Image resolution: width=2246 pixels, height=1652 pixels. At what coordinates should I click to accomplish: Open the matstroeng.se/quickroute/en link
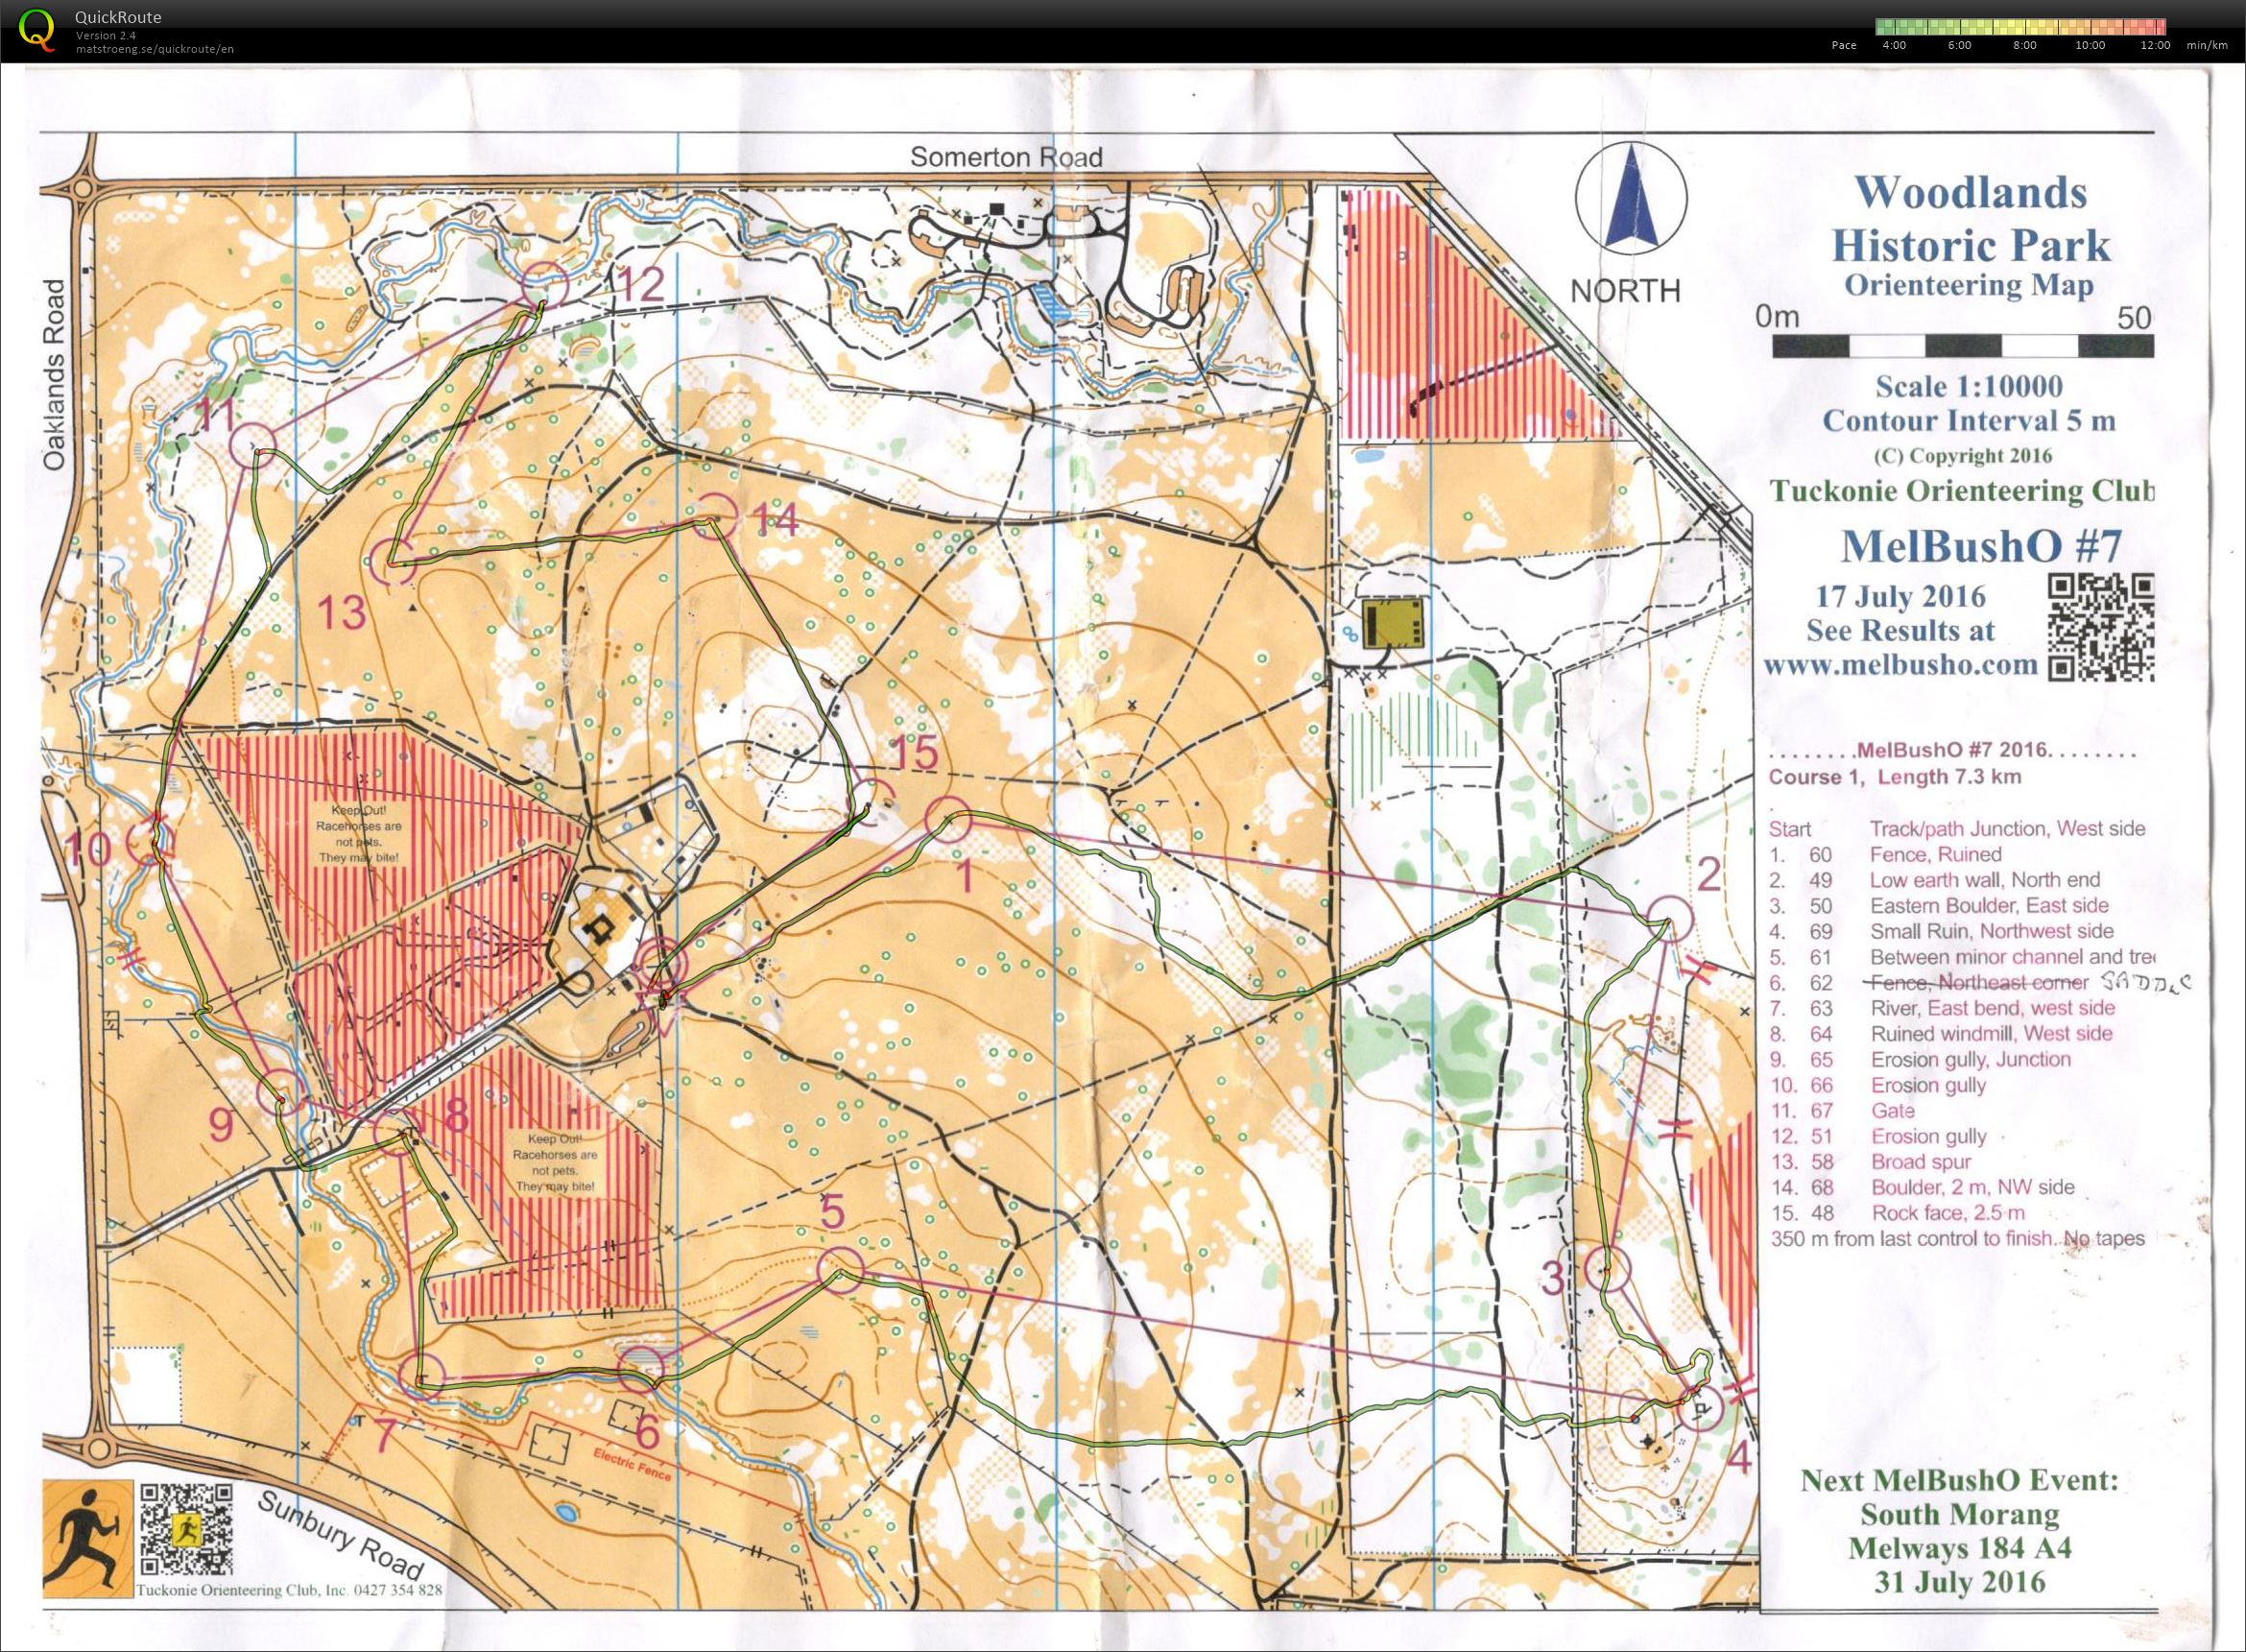click(x=155, y=49)
